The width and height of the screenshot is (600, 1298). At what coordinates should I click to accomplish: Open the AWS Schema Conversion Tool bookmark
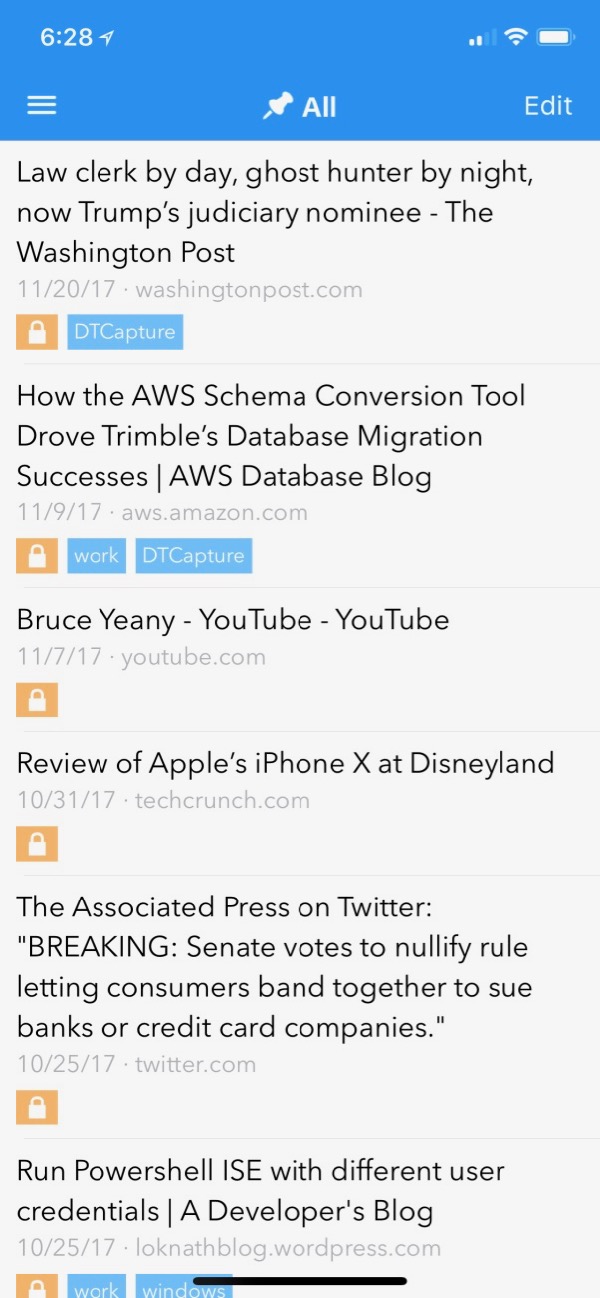[300, 476]
